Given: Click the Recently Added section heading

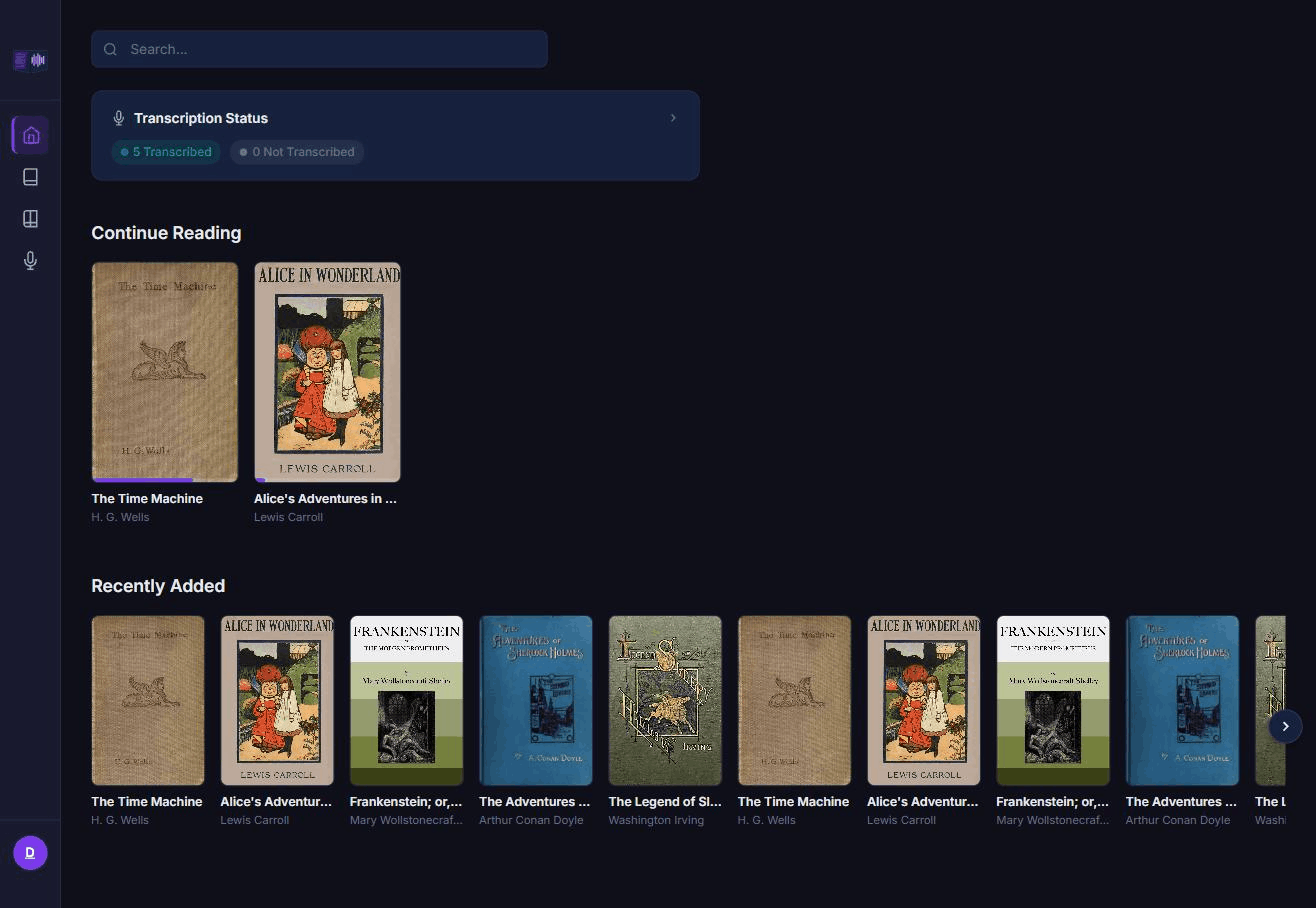Looking at the screenshot, I should 158,586.
